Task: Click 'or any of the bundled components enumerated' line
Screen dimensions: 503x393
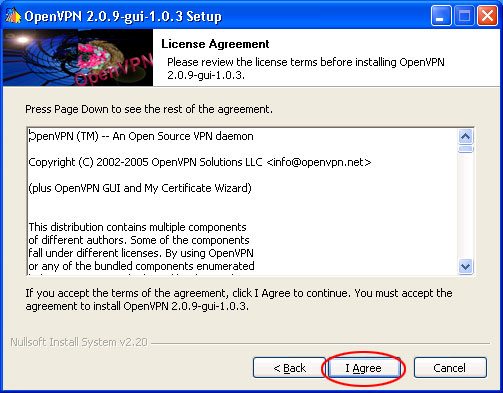Action: click(141, 266)
